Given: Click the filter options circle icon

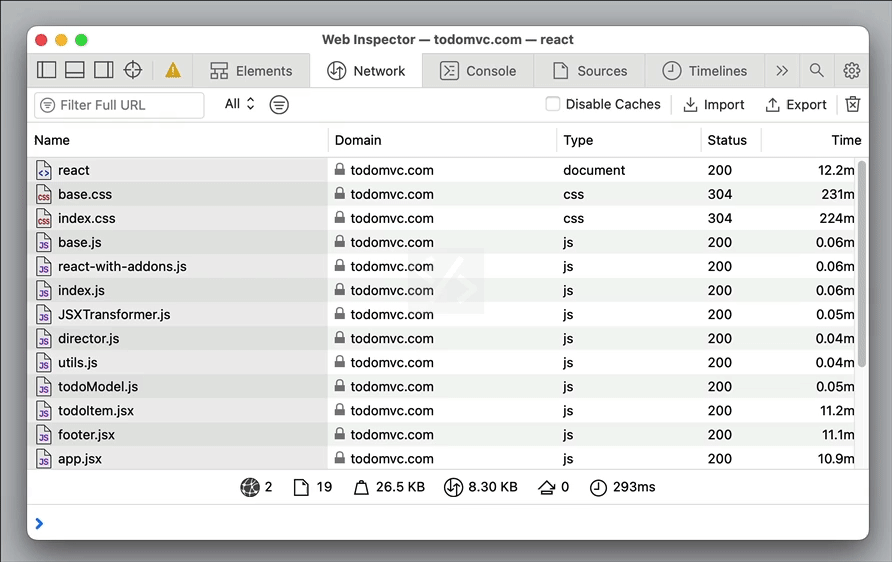Looking at the screenshot, I should (279, 105).
